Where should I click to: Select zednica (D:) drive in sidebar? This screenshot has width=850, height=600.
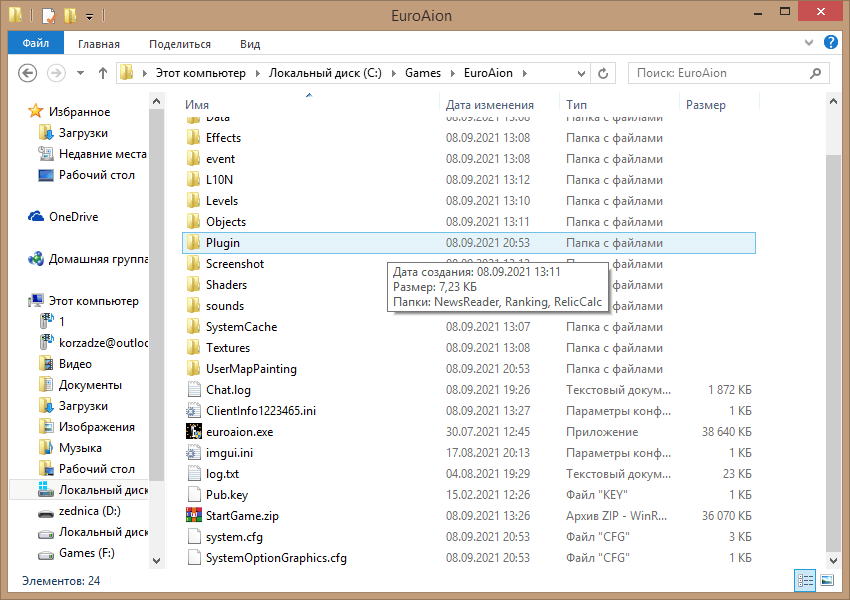(89, 511)
